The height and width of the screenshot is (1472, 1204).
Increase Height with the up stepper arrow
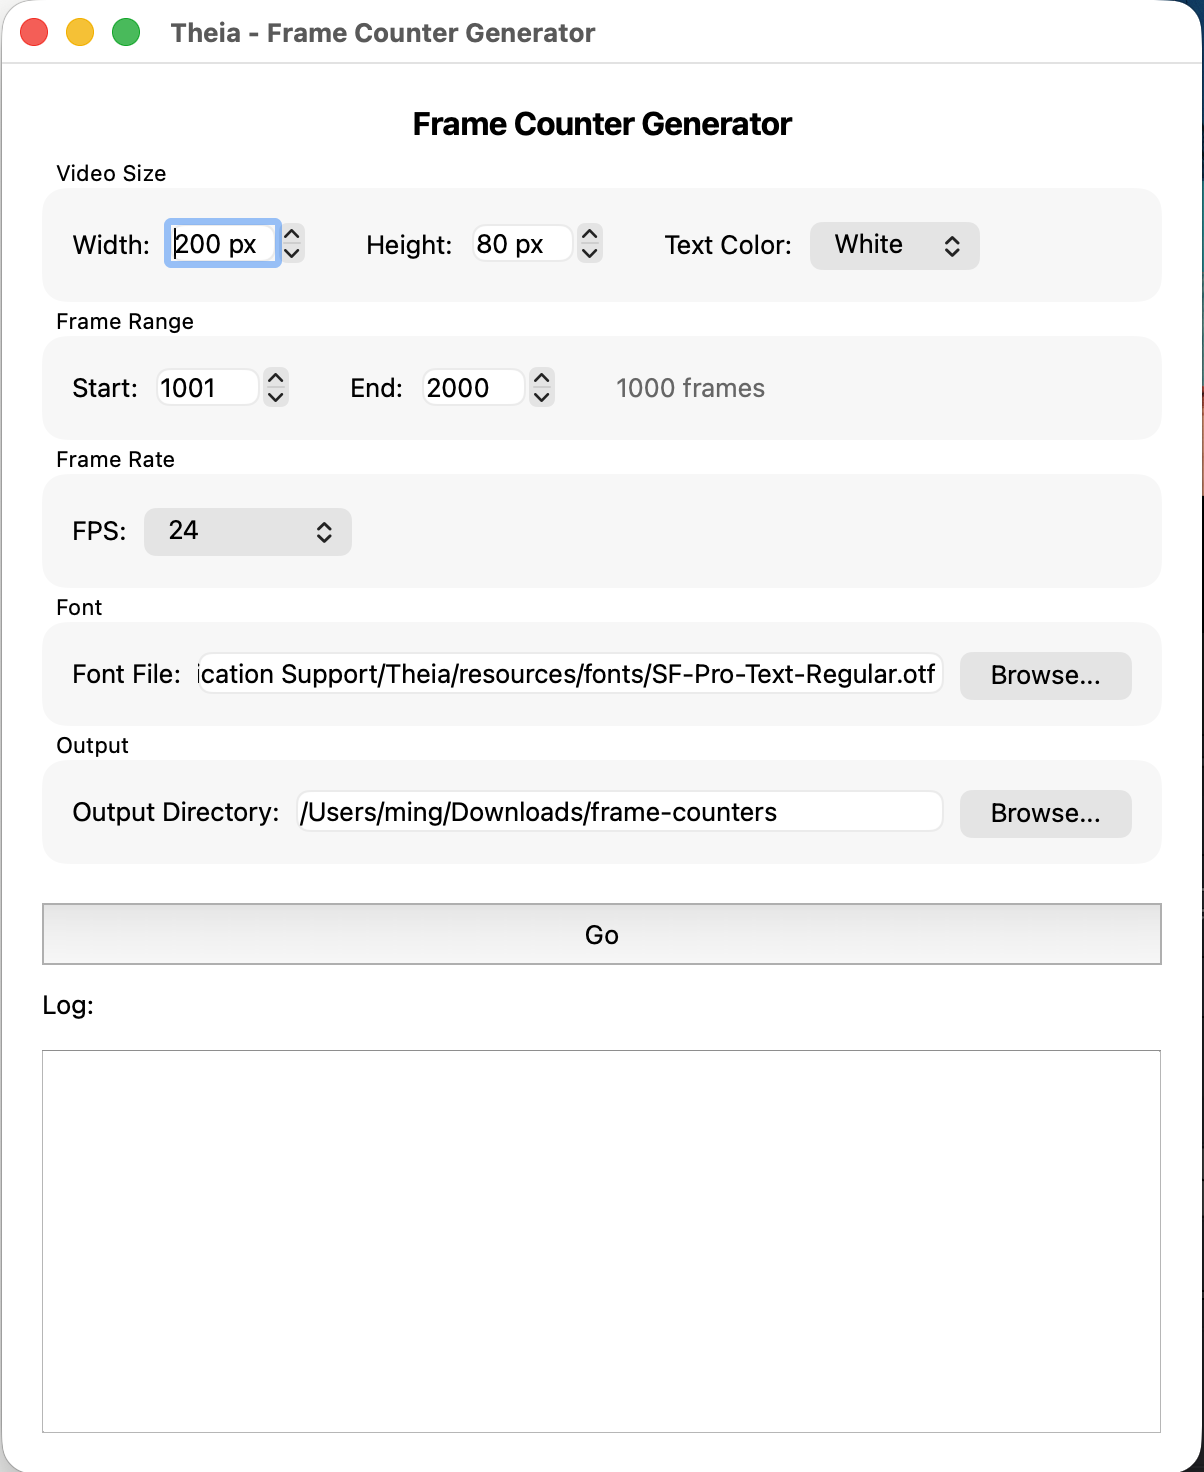point(590,235)
